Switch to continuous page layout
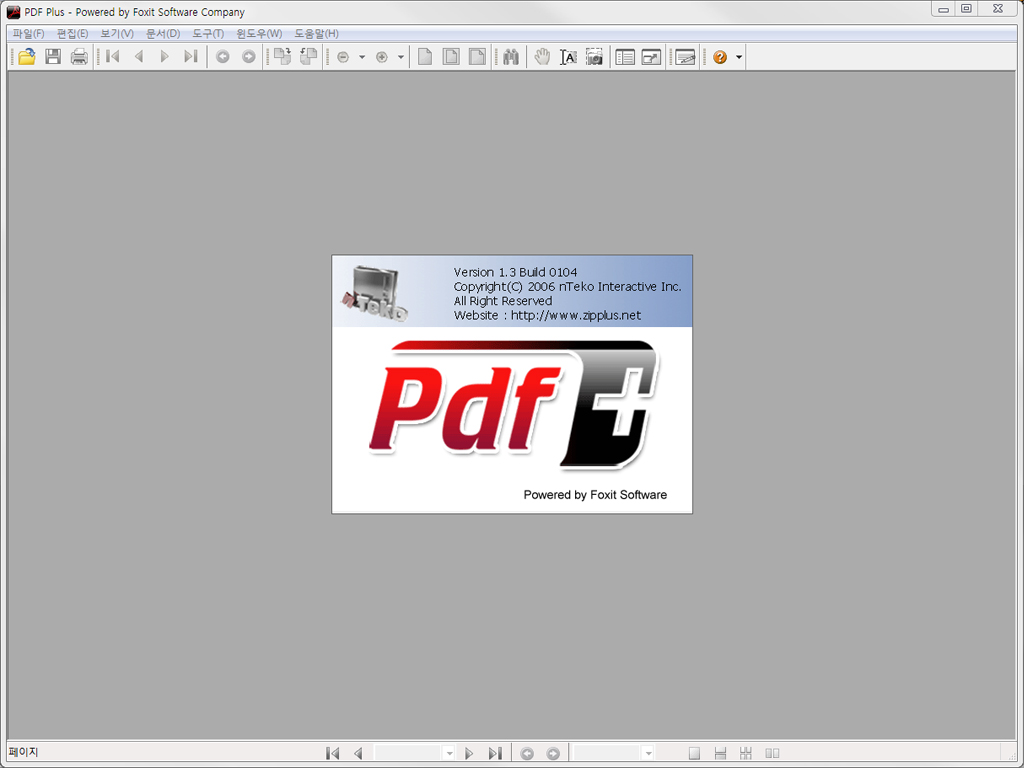Screen dimensions: 1024x768 (x=720, y=754)
